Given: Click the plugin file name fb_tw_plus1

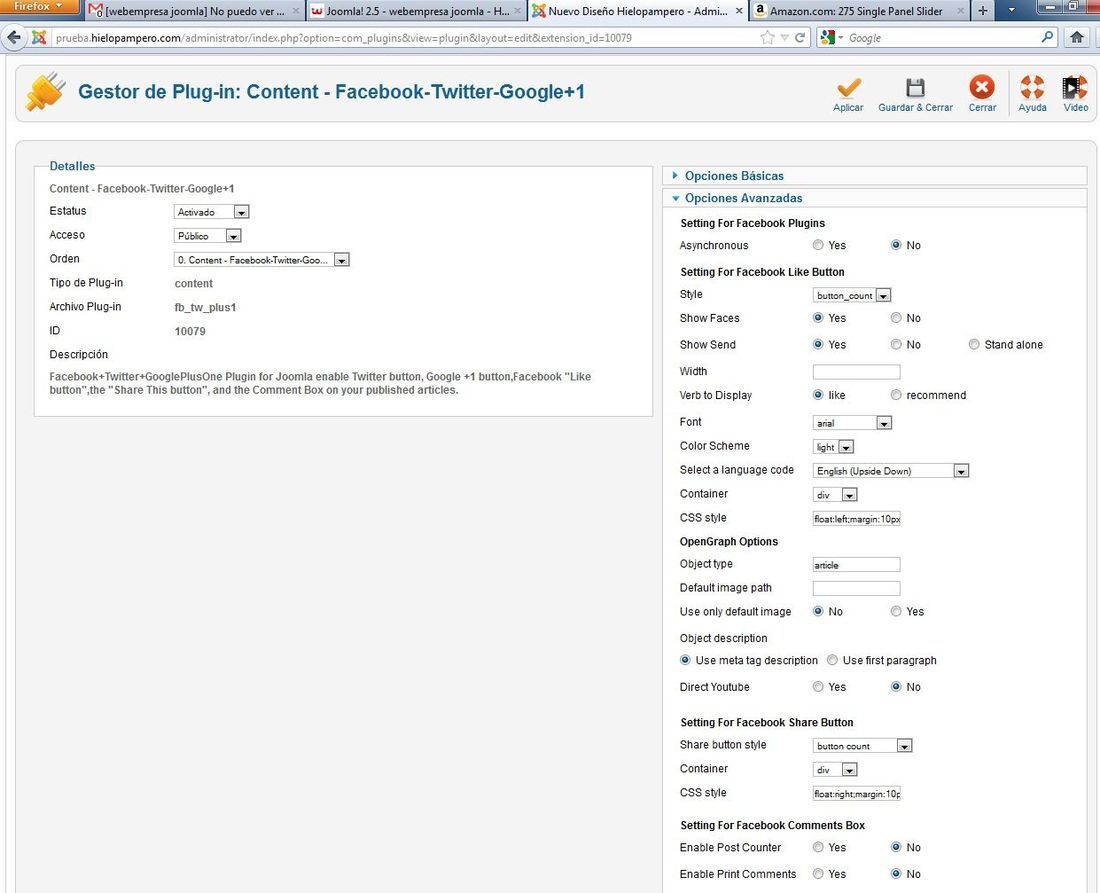Looking at the screenshot, I should (206, 307).
